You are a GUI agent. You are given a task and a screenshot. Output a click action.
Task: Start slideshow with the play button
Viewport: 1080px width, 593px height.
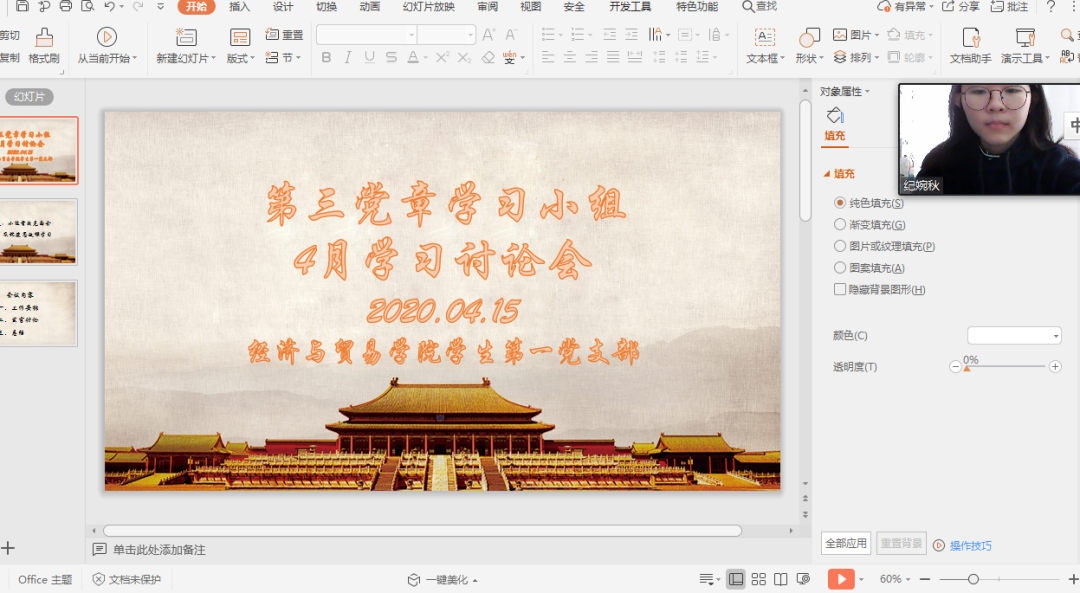pyautogui.click(x=839, y=578)
